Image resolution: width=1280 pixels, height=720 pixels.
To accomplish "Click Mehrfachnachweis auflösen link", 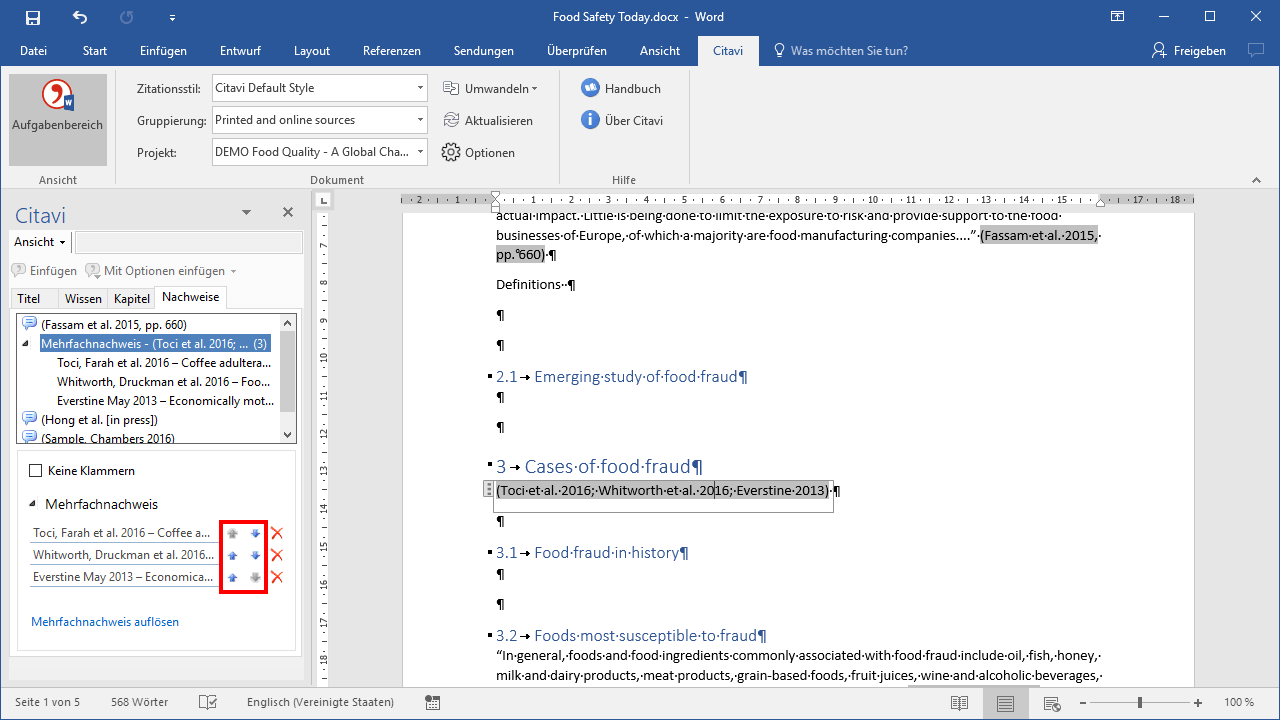I will point(105,622).
